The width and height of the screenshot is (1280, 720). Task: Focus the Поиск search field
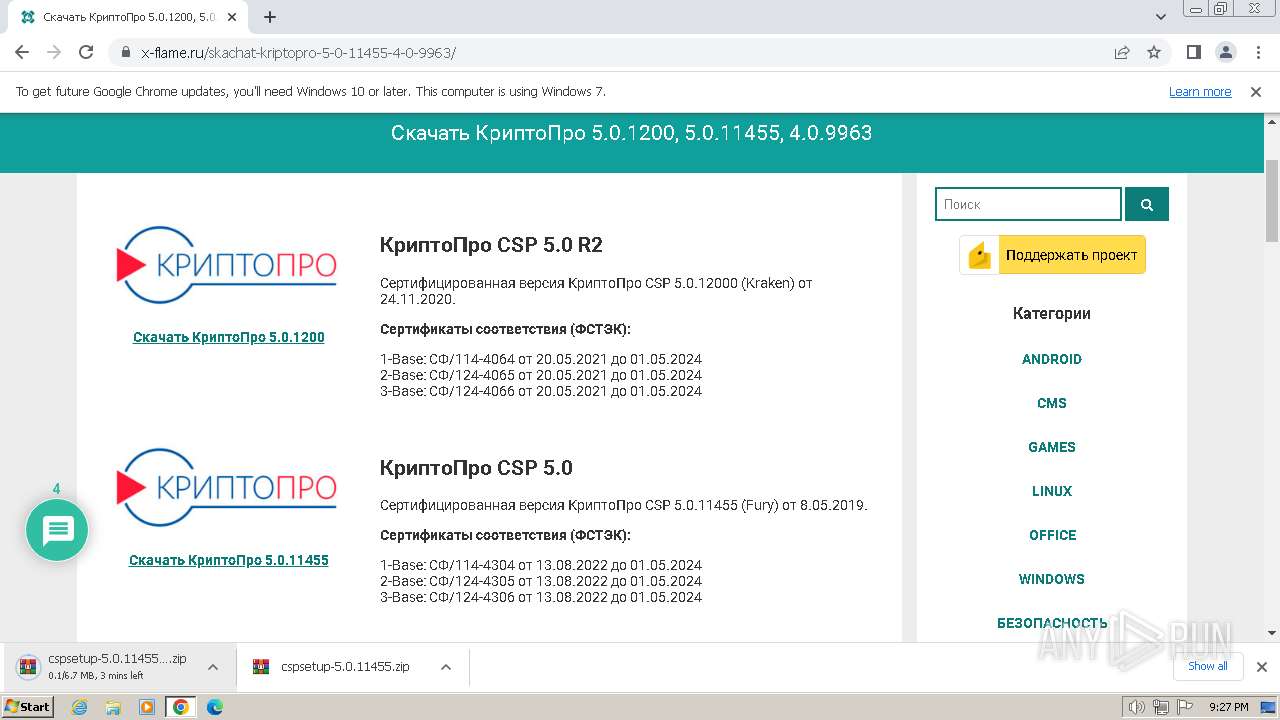tap(1028, 204)
